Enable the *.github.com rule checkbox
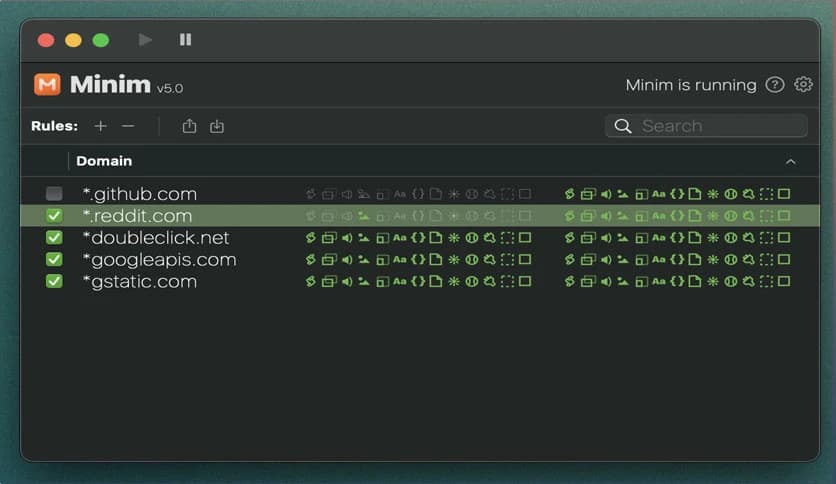The image size is (836, 484). tap(54, 194)
